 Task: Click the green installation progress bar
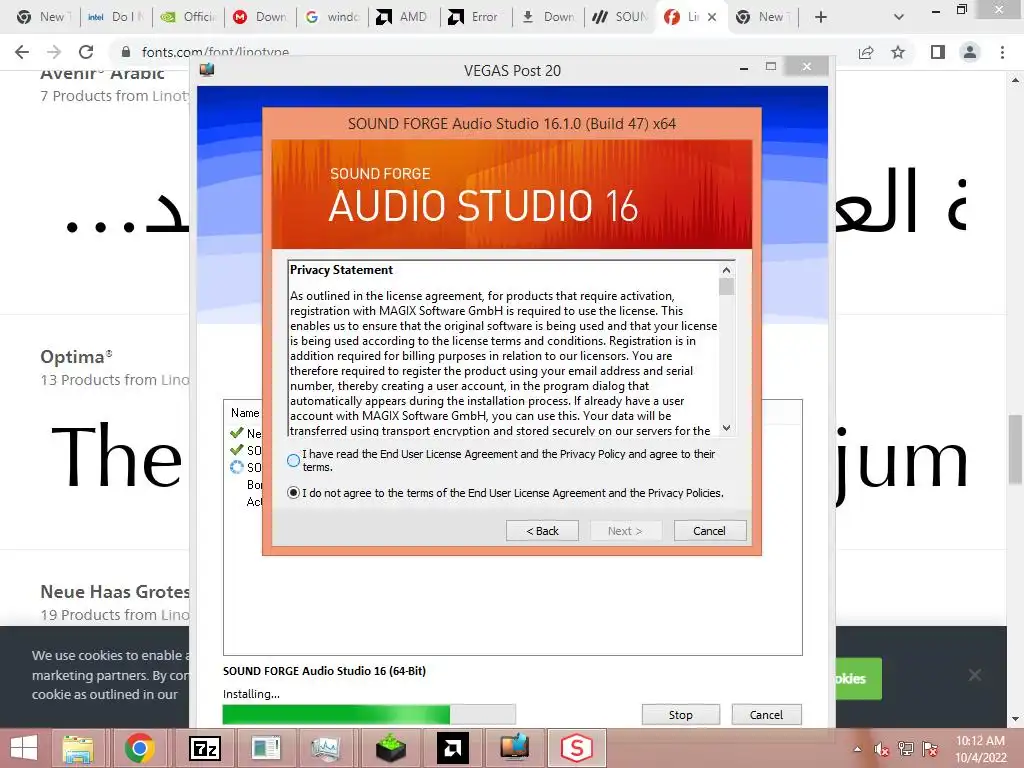[x=369, y=714]
